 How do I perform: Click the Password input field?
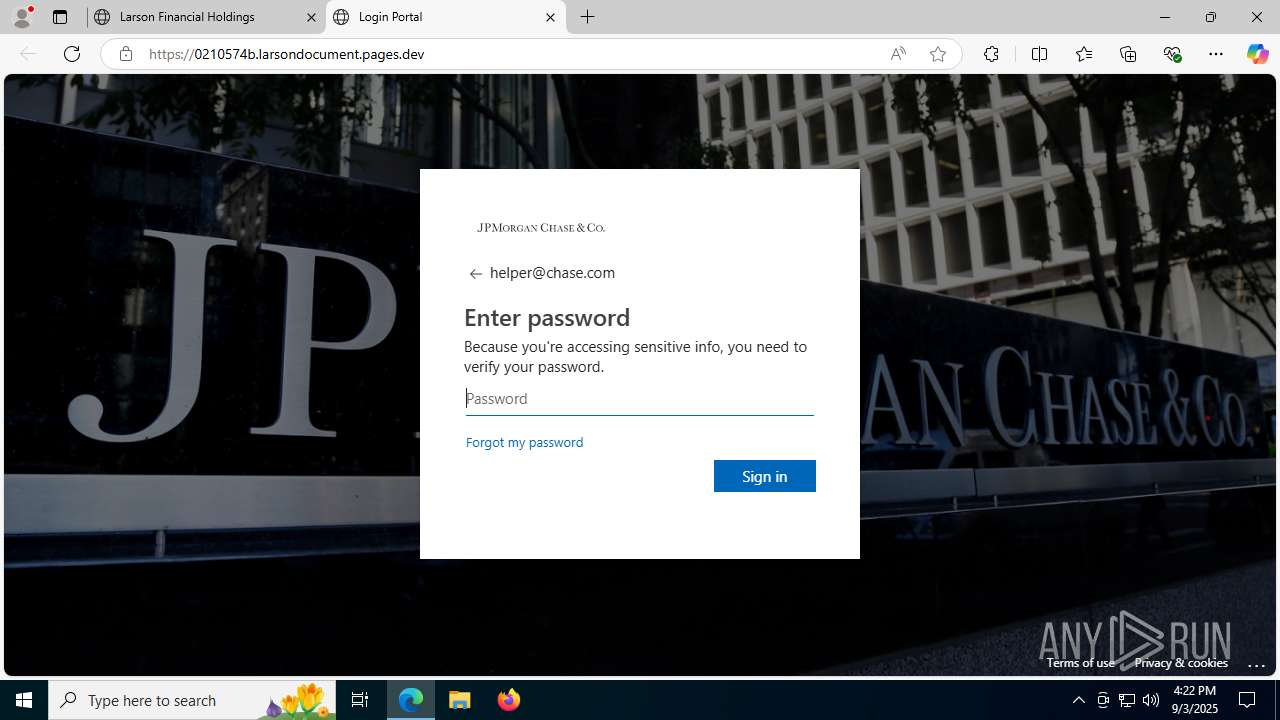[x=640, y=399]
